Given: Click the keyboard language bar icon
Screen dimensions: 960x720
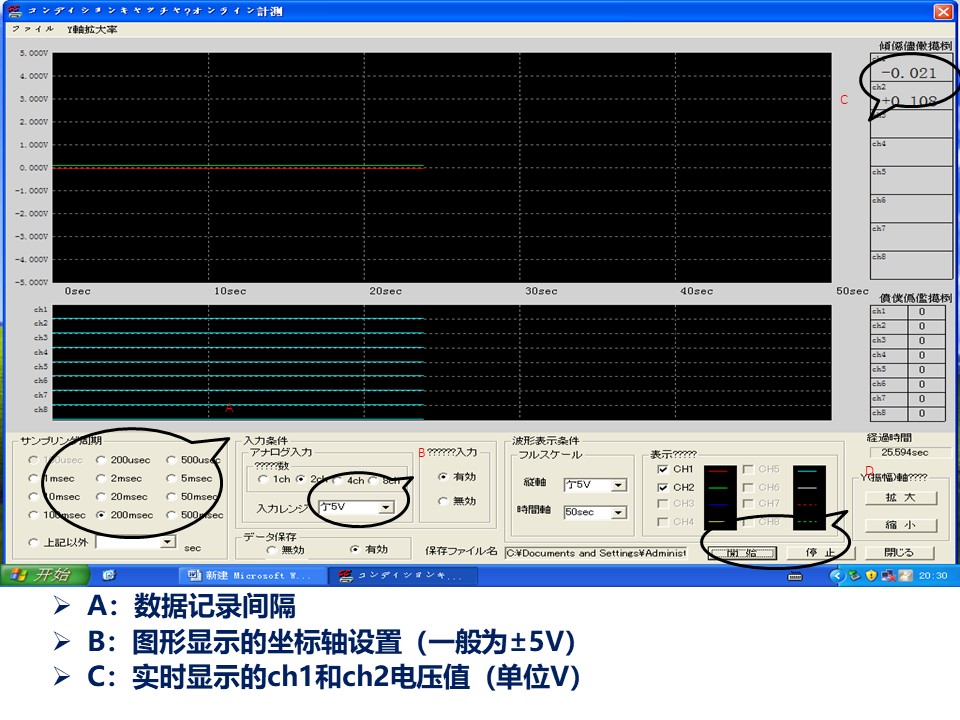Looking at the screenshot, I should [x=795, y=576].
